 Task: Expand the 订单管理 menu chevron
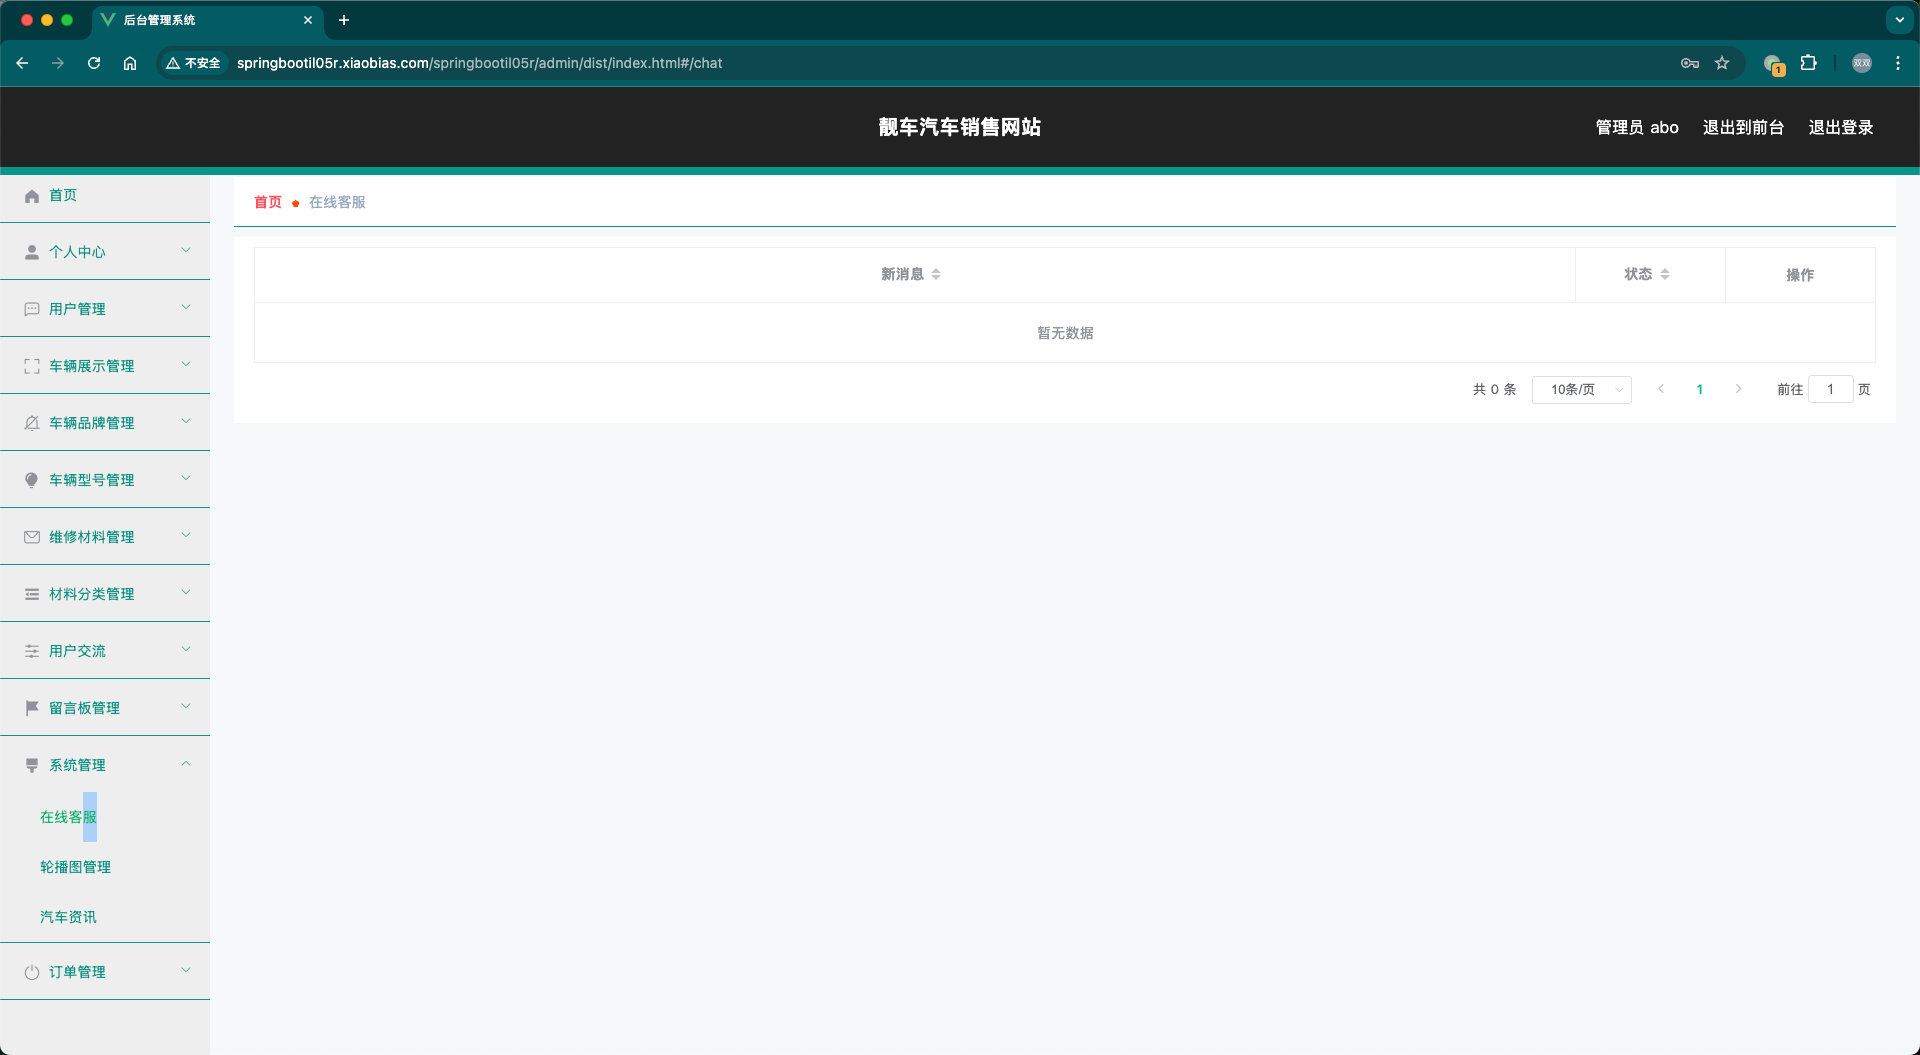(186, 970)
